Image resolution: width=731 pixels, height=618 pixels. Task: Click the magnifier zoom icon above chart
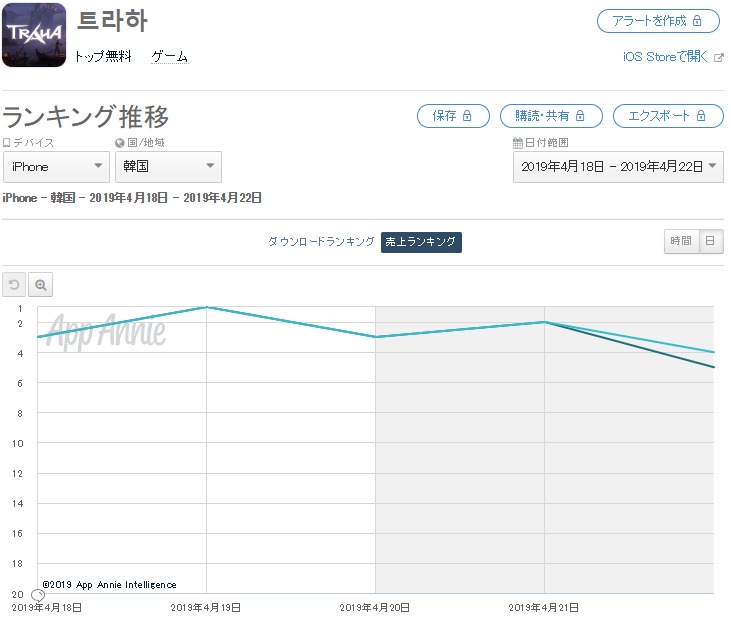41,284
